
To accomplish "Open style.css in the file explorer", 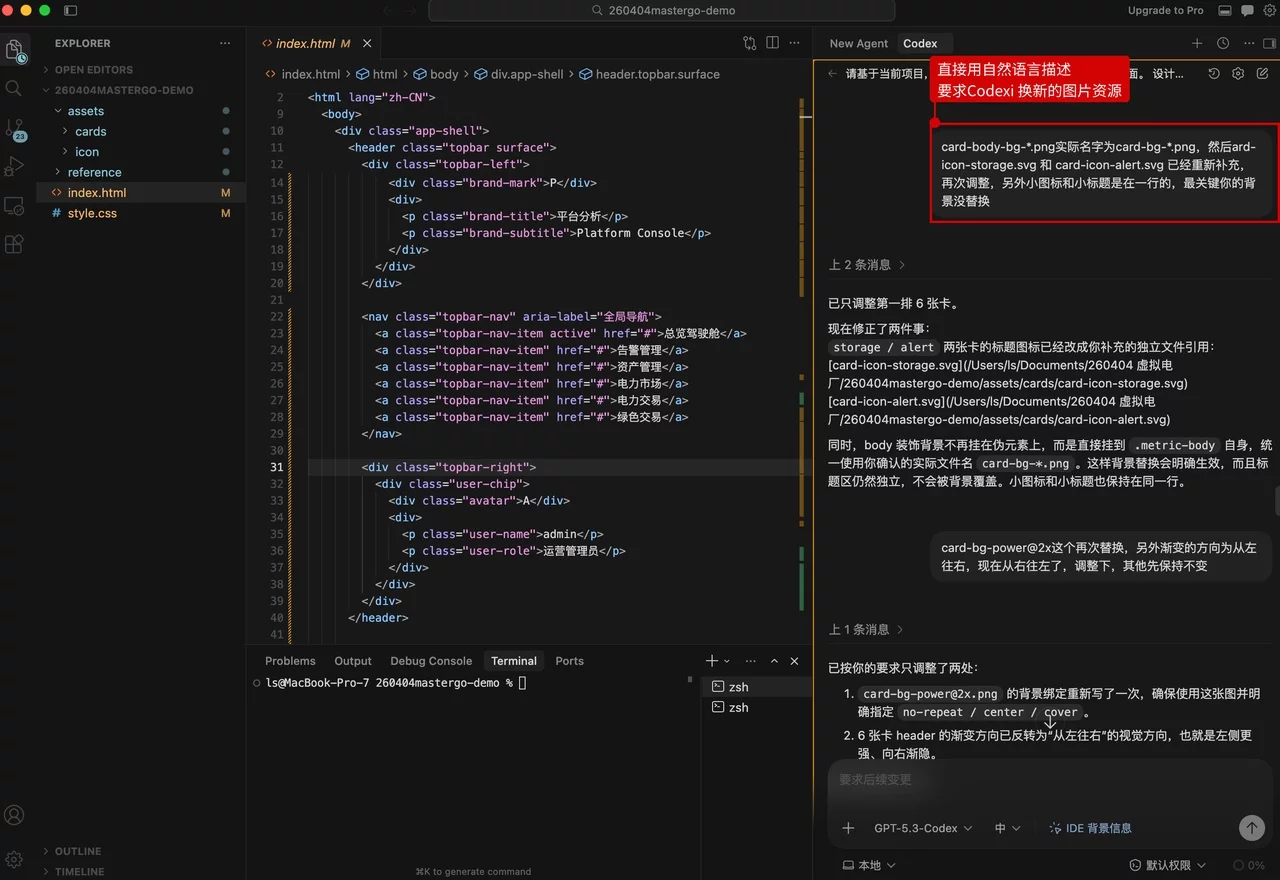I will tap(92, 213).
